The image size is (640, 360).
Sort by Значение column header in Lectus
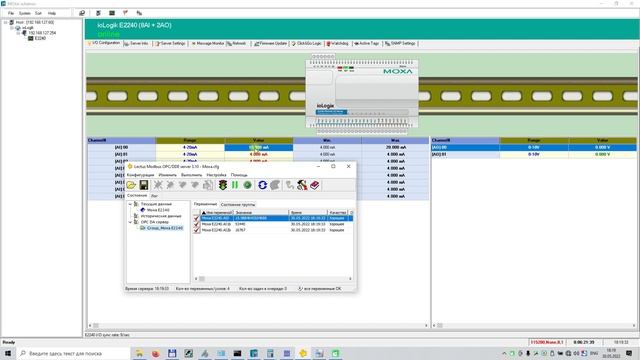[x=261, y=213]
